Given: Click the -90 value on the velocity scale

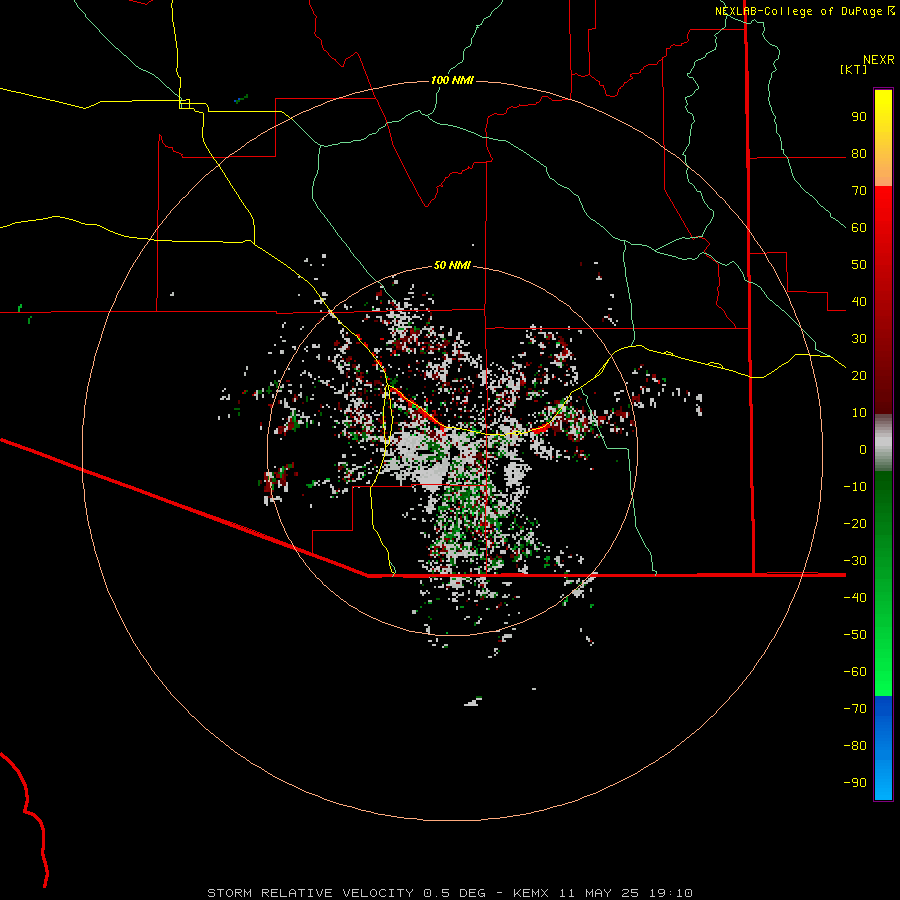Looking at the screenshot, I should tap(855, 782).
